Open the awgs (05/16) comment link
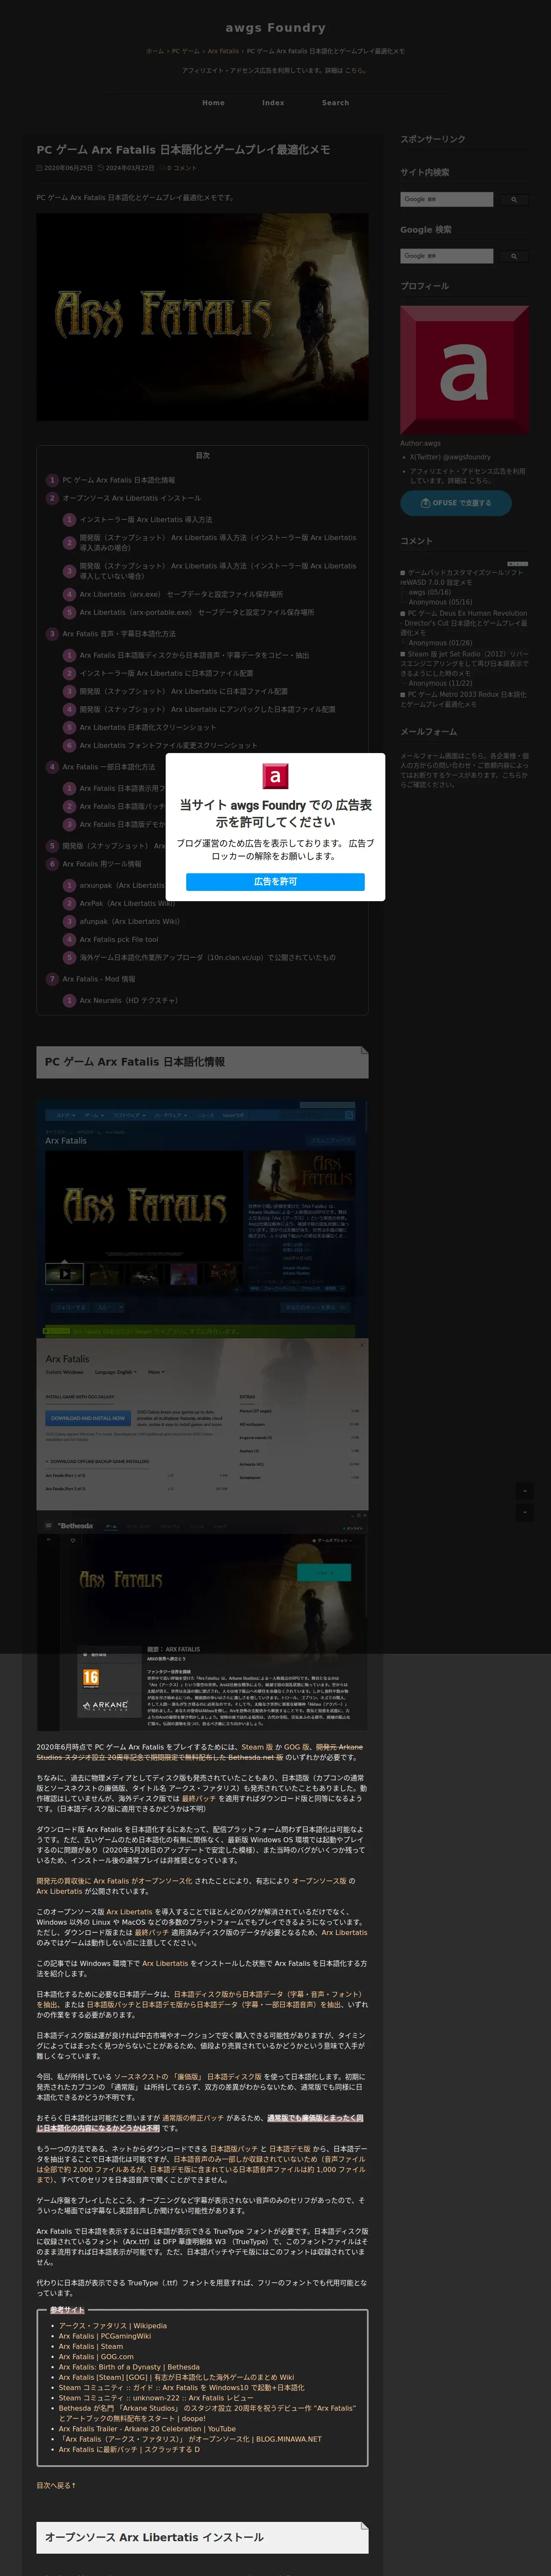The height and width of the screenshot is (2576, 551). (x=429, y=592)
